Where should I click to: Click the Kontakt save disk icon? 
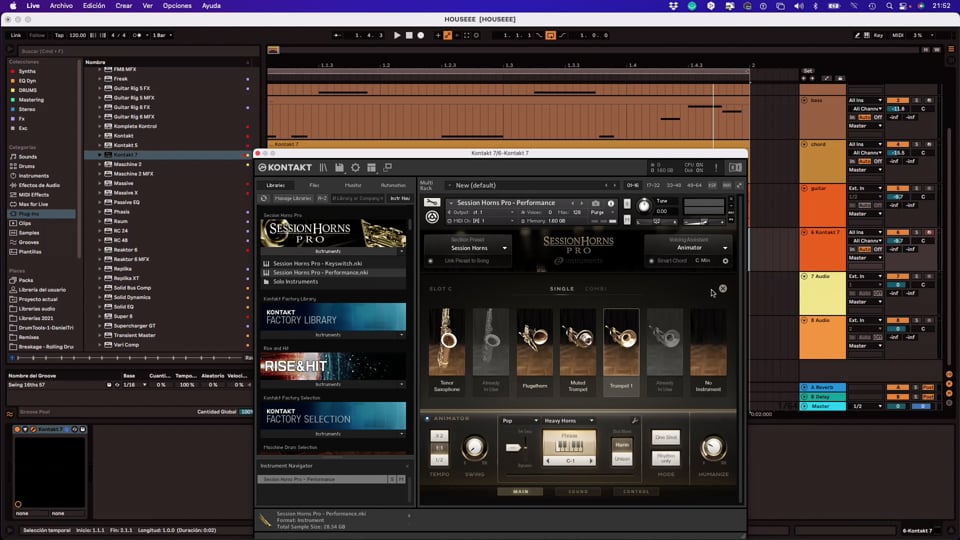[339, 168]
